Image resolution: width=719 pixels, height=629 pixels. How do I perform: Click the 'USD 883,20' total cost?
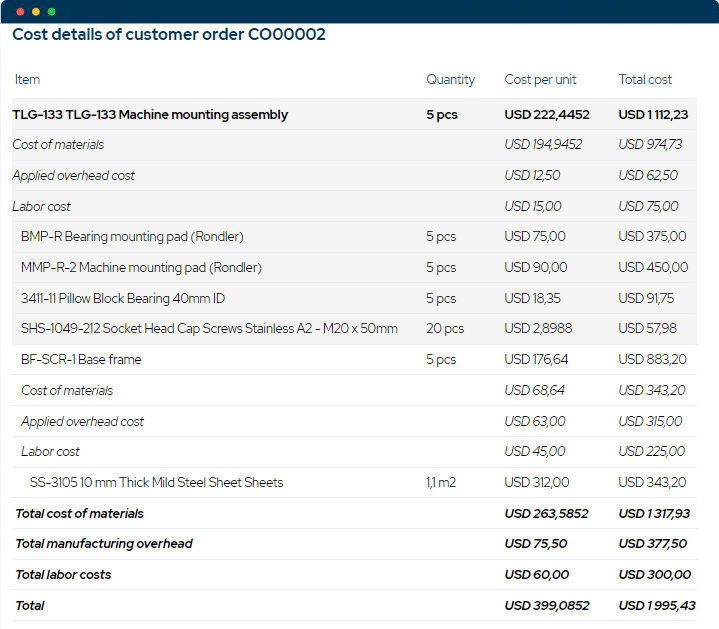(652, 359)
